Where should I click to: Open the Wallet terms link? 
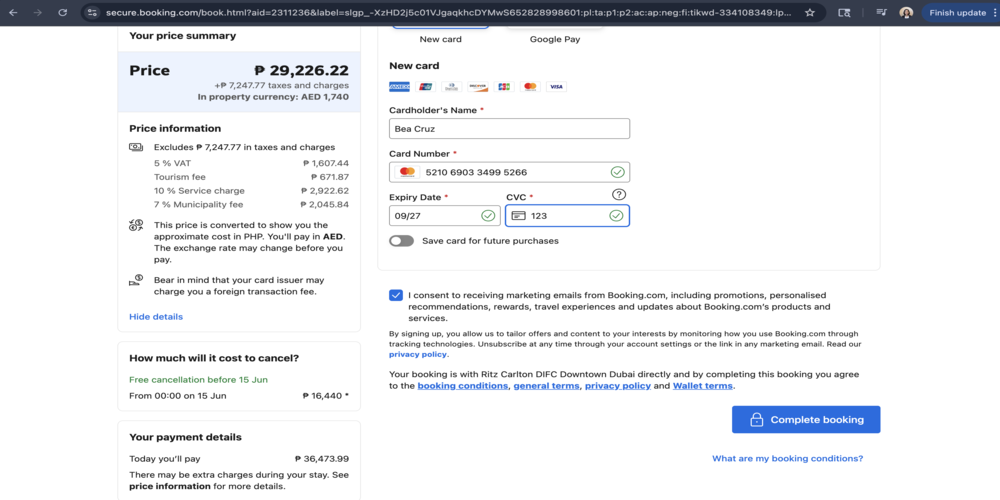[703, 386]
